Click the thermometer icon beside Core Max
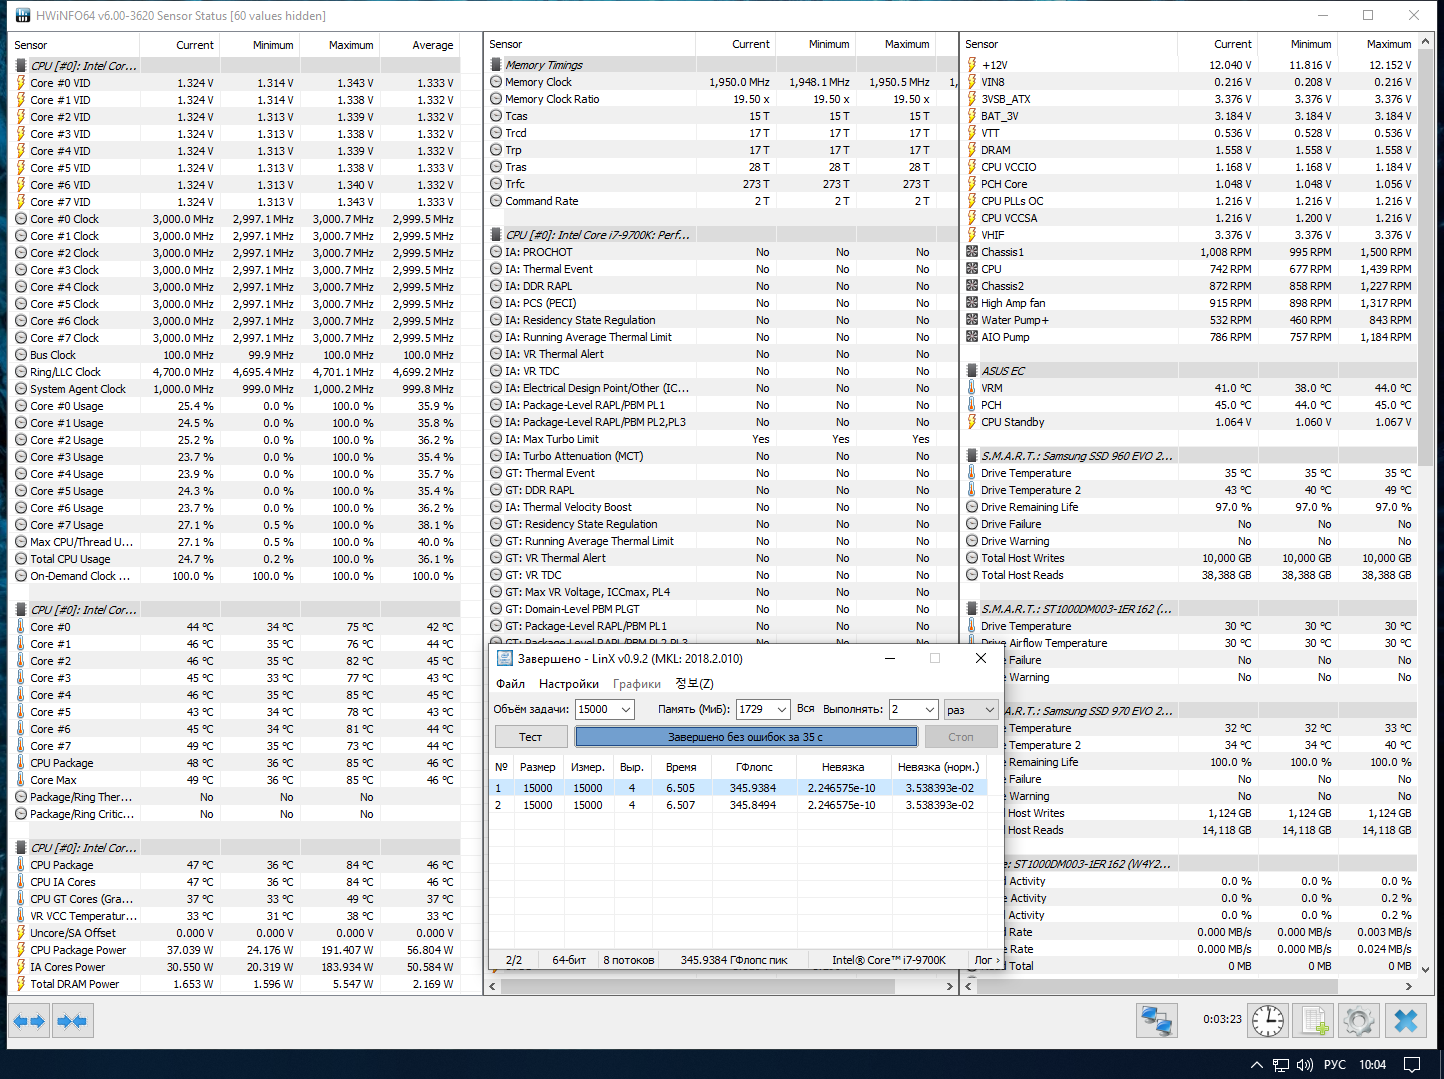Viewport: 1444px width, 1079px height. [x=21, y=780]
